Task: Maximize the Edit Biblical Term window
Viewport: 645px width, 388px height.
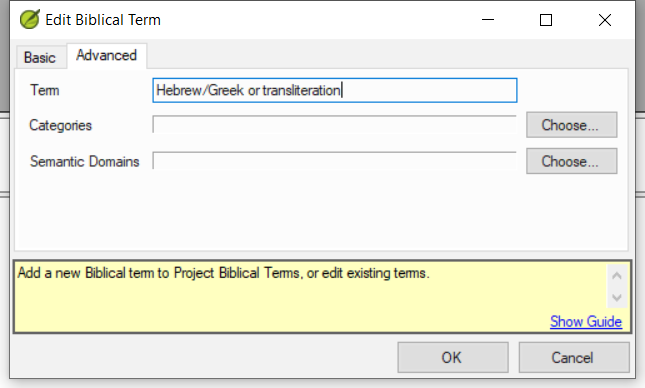Action: pos(545,20)
